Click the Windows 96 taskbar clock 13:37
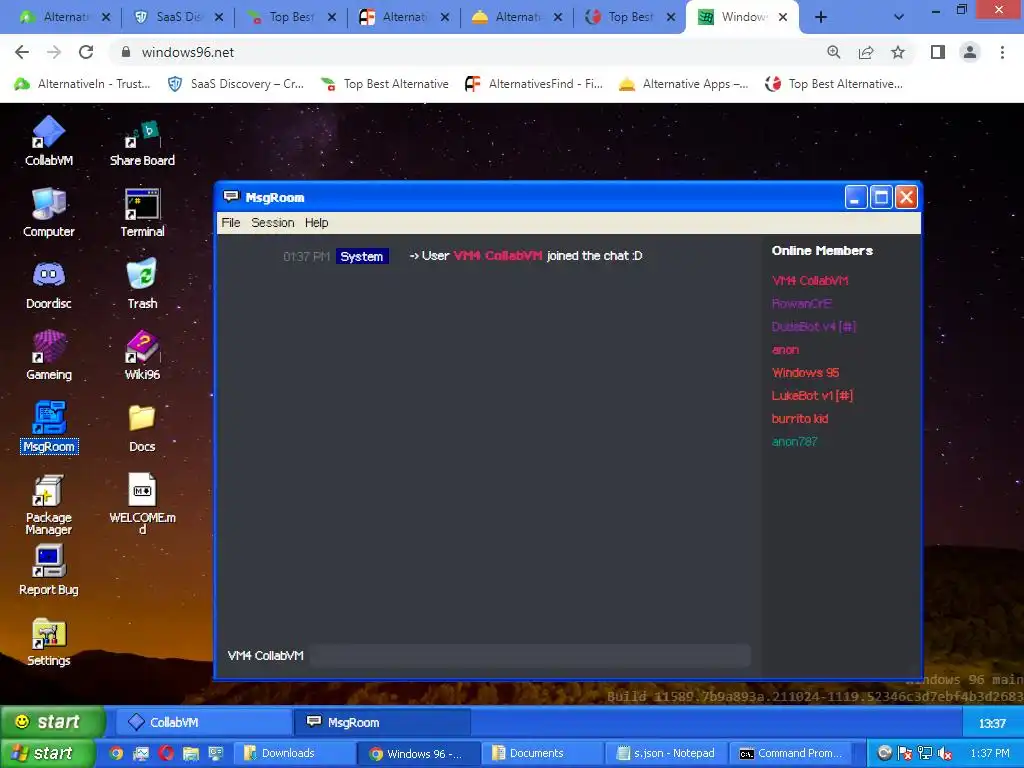This screenshot has height=768, width=1024. [991, 723]
